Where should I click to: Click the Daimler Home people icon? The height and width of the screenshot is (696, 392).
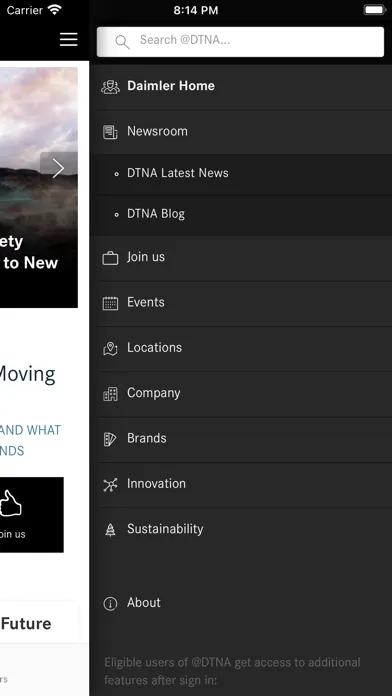tap(110, 87)
